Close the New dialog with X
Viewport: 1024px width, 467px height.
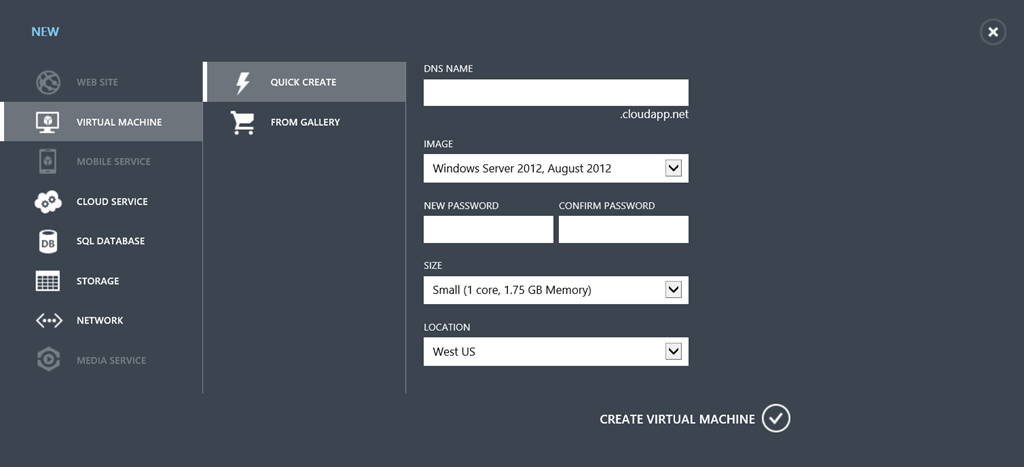993,32
